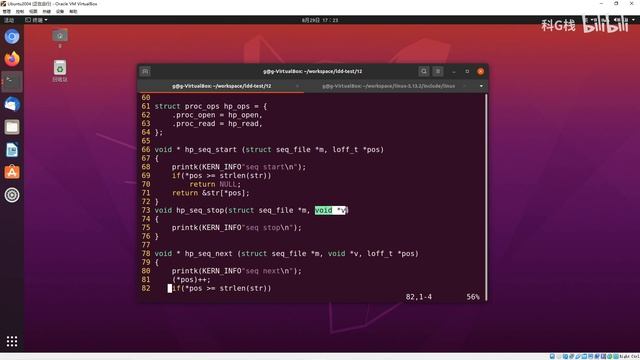
Task: Click "return &str[*pos];" on line 71
Action: coord(211,193)
